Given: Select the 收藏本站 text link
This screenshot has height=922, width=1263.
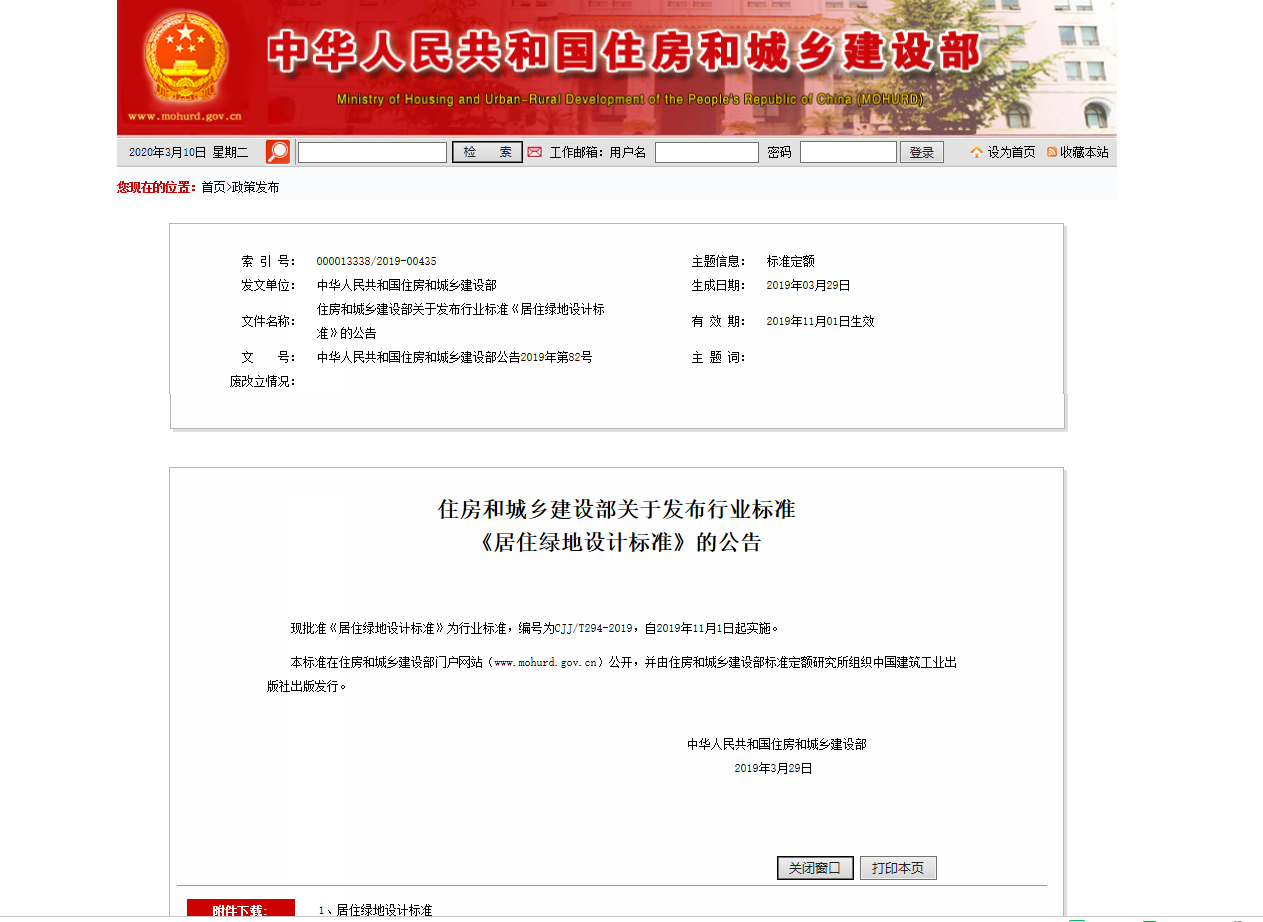Looking at the screenshot, I should click(1084, 152).
